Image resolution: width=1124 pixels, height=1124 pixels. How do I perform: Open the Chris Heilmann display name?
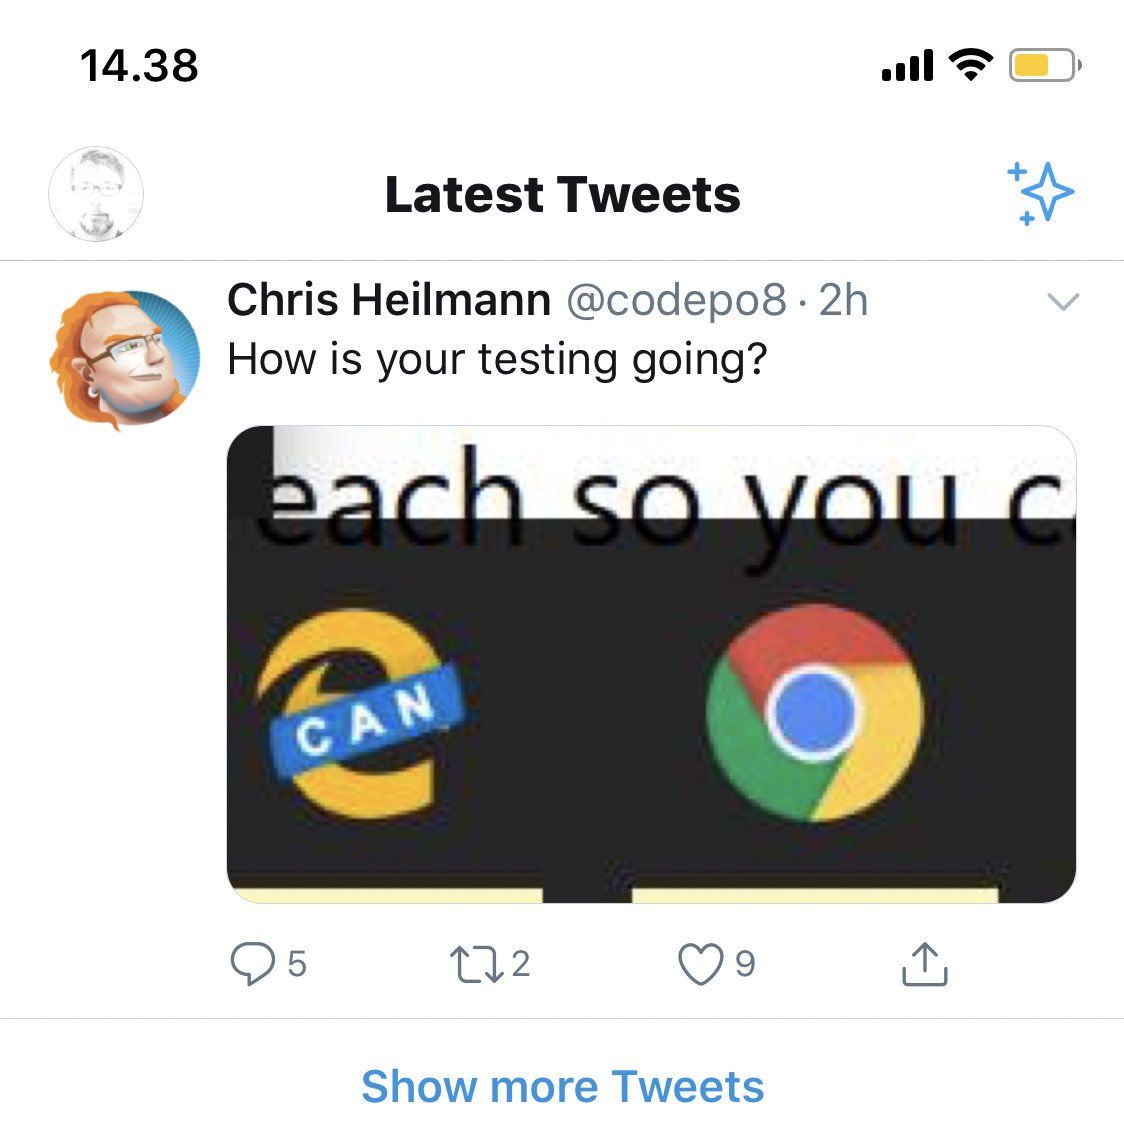point(389,300)
